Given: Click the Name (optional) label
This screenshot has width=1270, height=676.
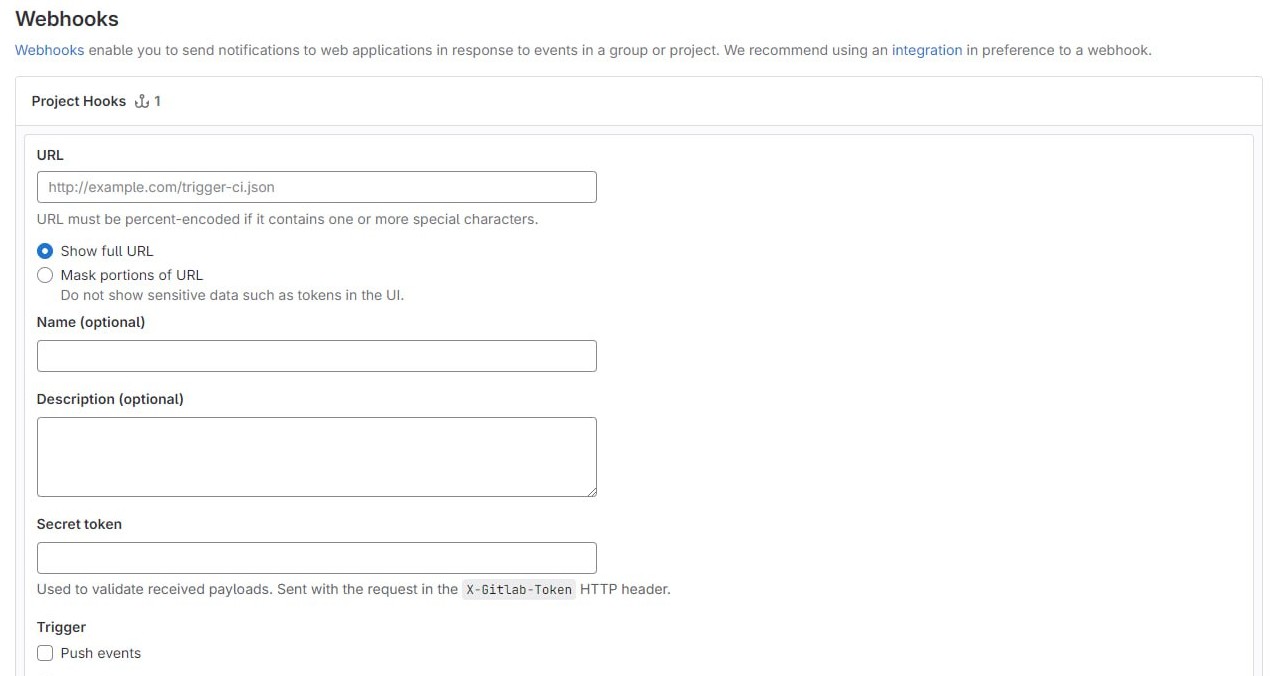Looking at the screenshot, I should (91, 322).
